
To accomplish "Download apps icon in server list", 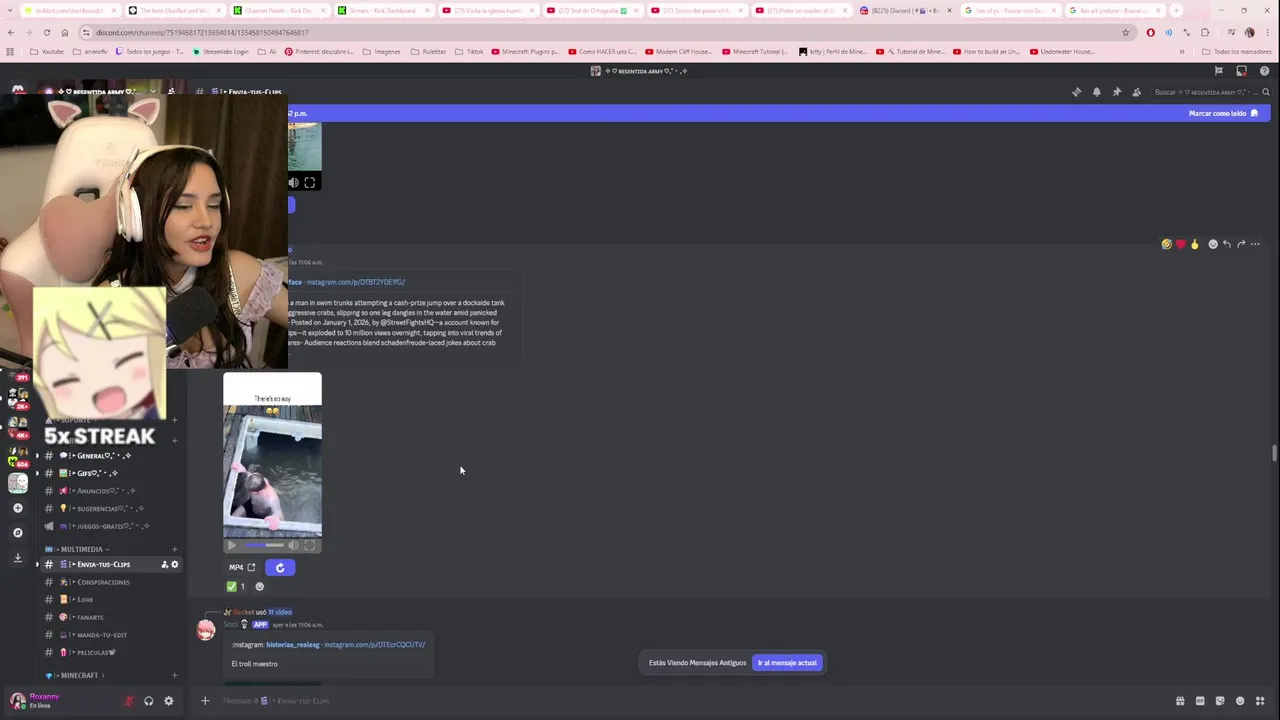I will [x=18, y=558].
